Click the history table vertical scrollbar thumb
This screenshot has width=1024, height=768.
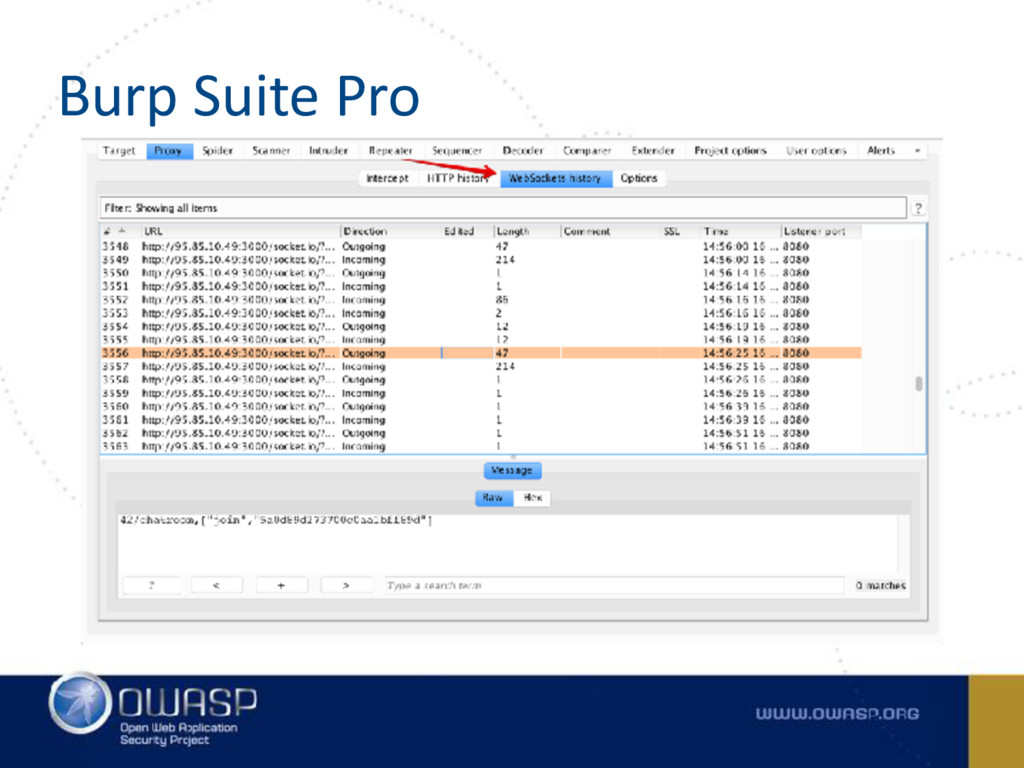click(x=920, y=383)
